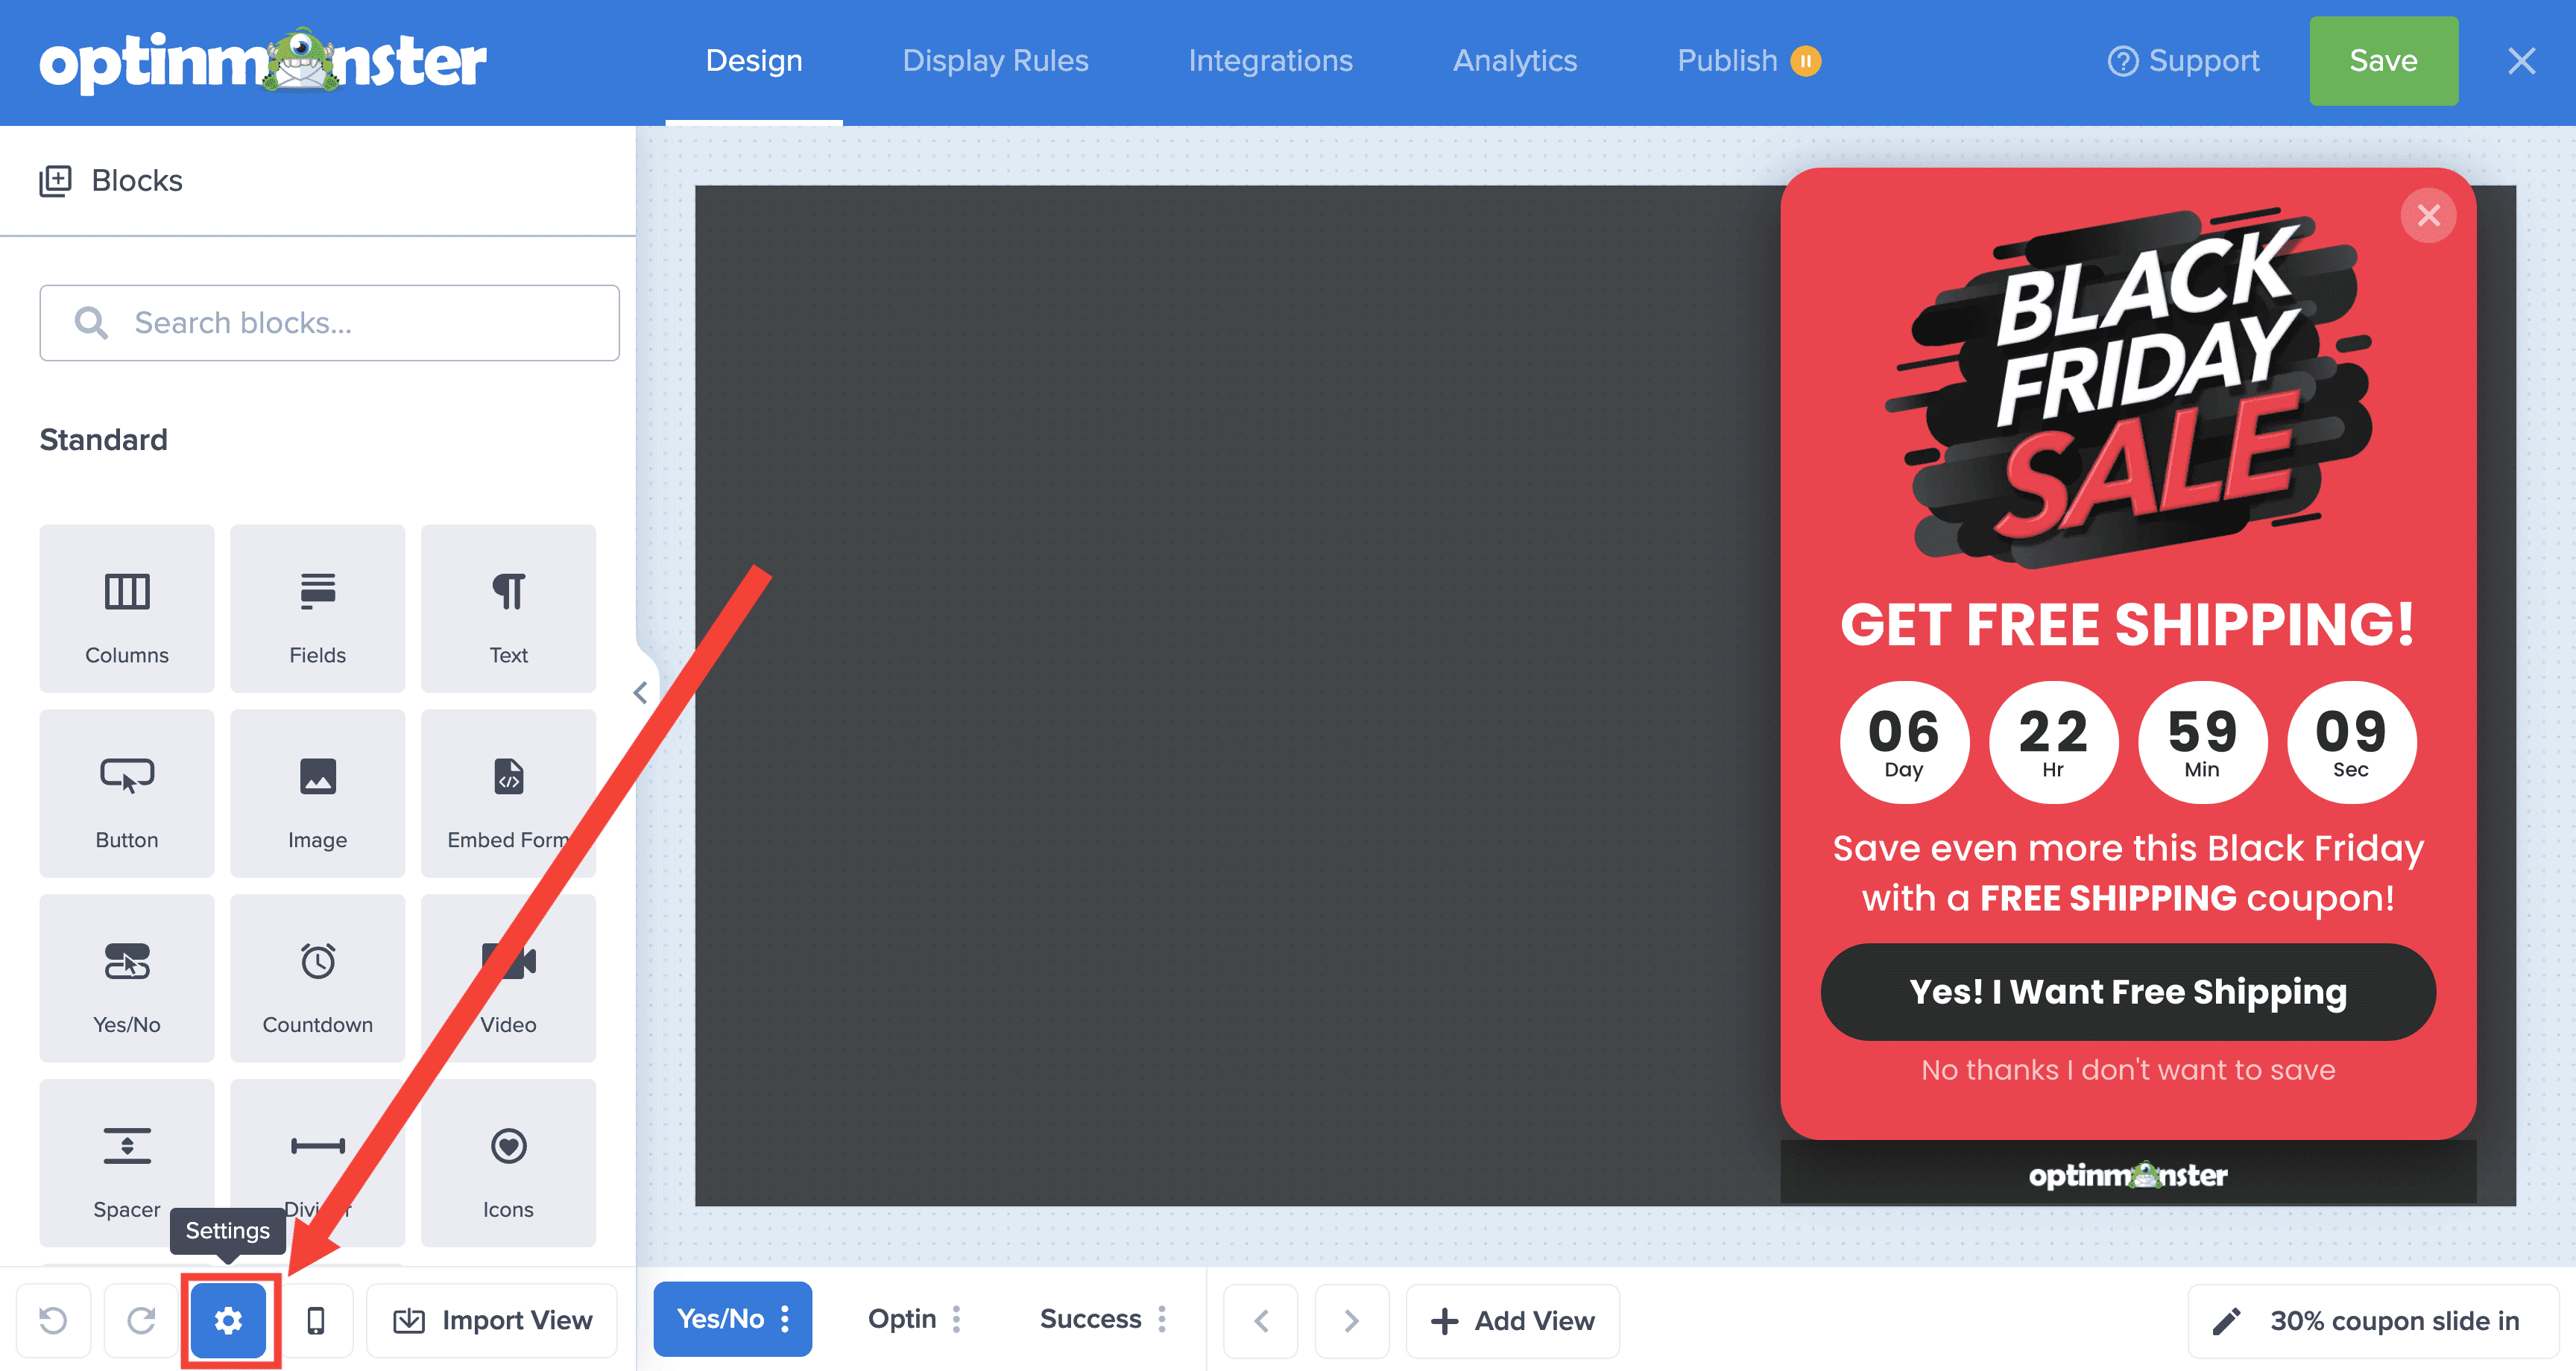
Task: Go to next view arrow
Action: pyautogui.click(x=1351, y=1320)
